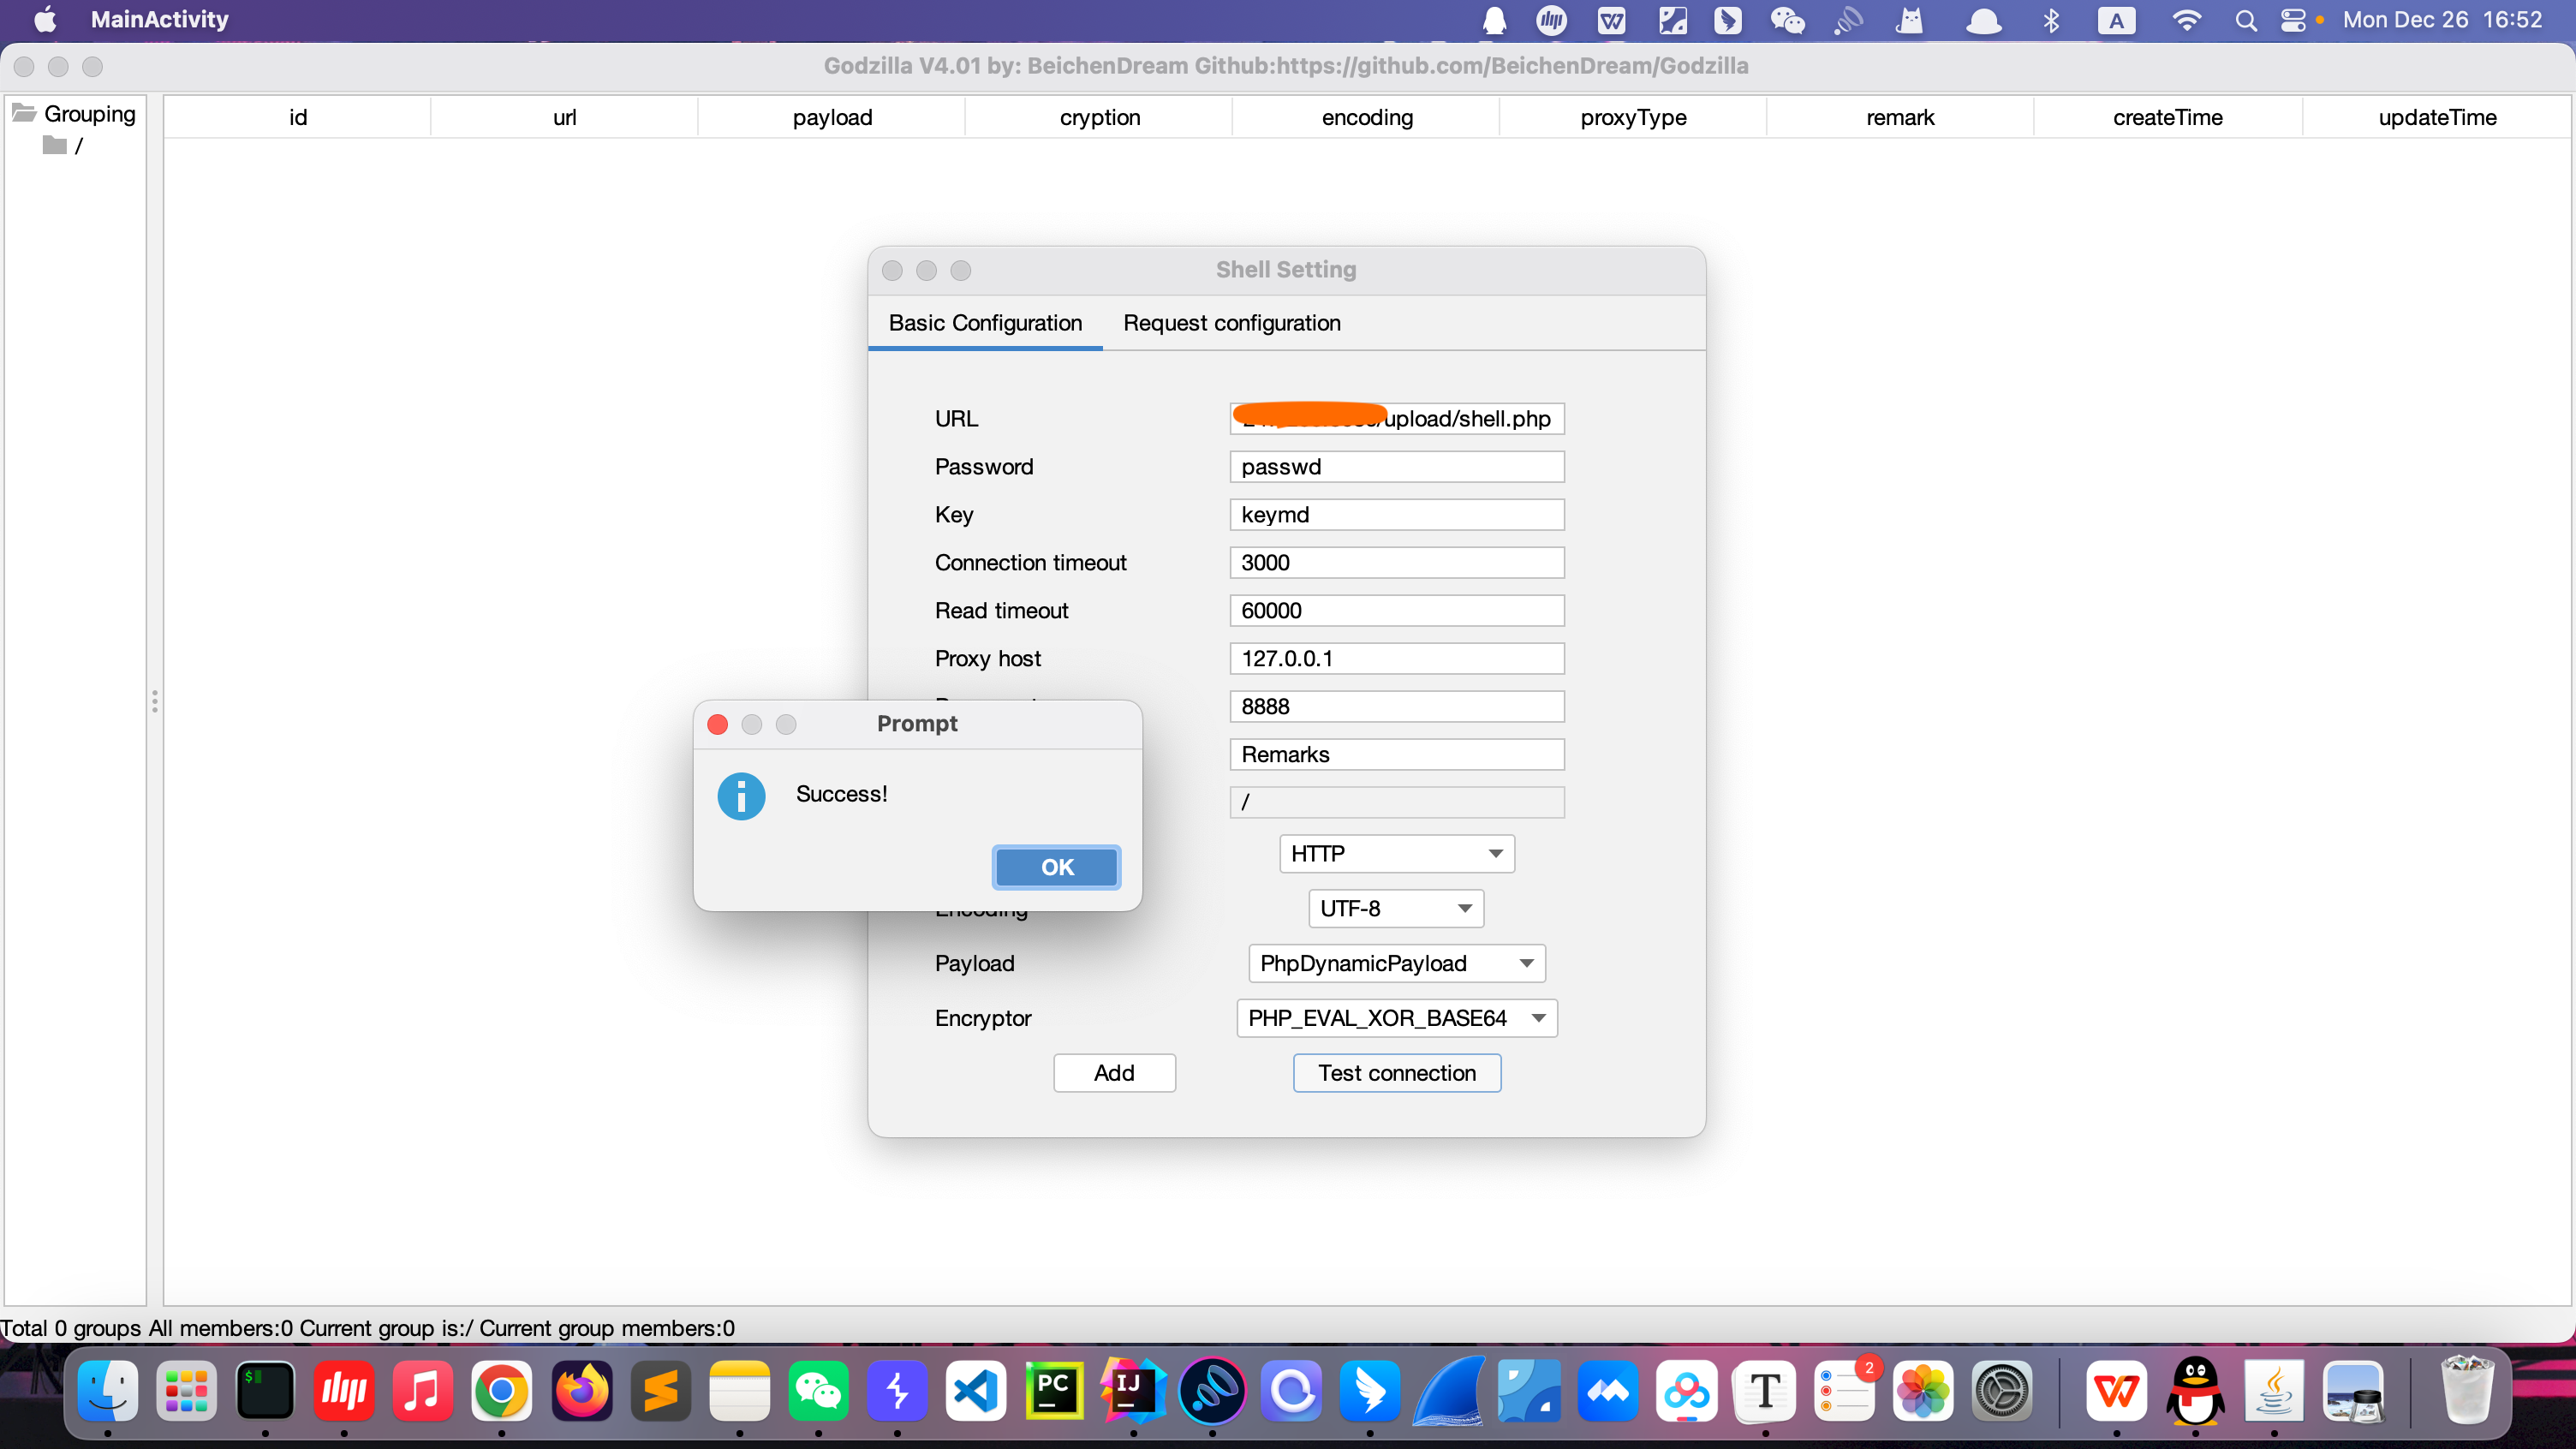Open Typora T icon in dock
The height and width of the screenshot is (1449, 2576).
click(x=1765, y=1391)
